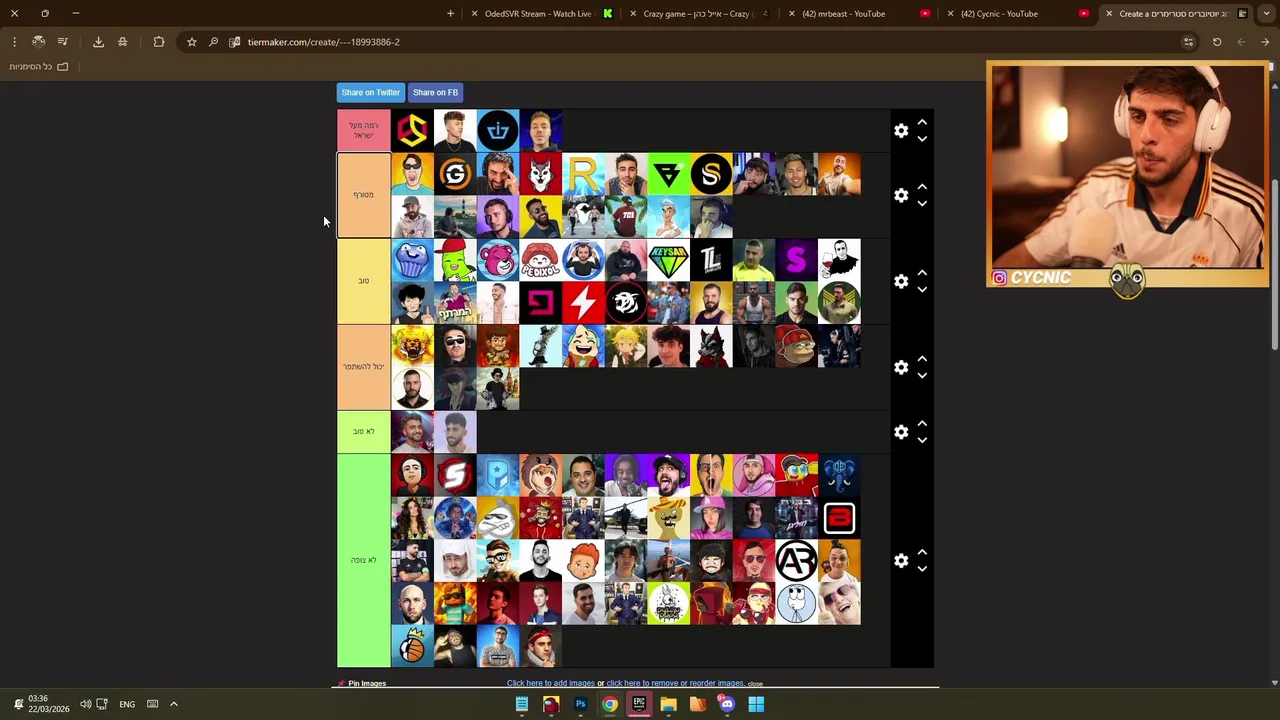Click the volume icon in system tray
This screenshot has width=1280, height=720.
coord(85,704)
